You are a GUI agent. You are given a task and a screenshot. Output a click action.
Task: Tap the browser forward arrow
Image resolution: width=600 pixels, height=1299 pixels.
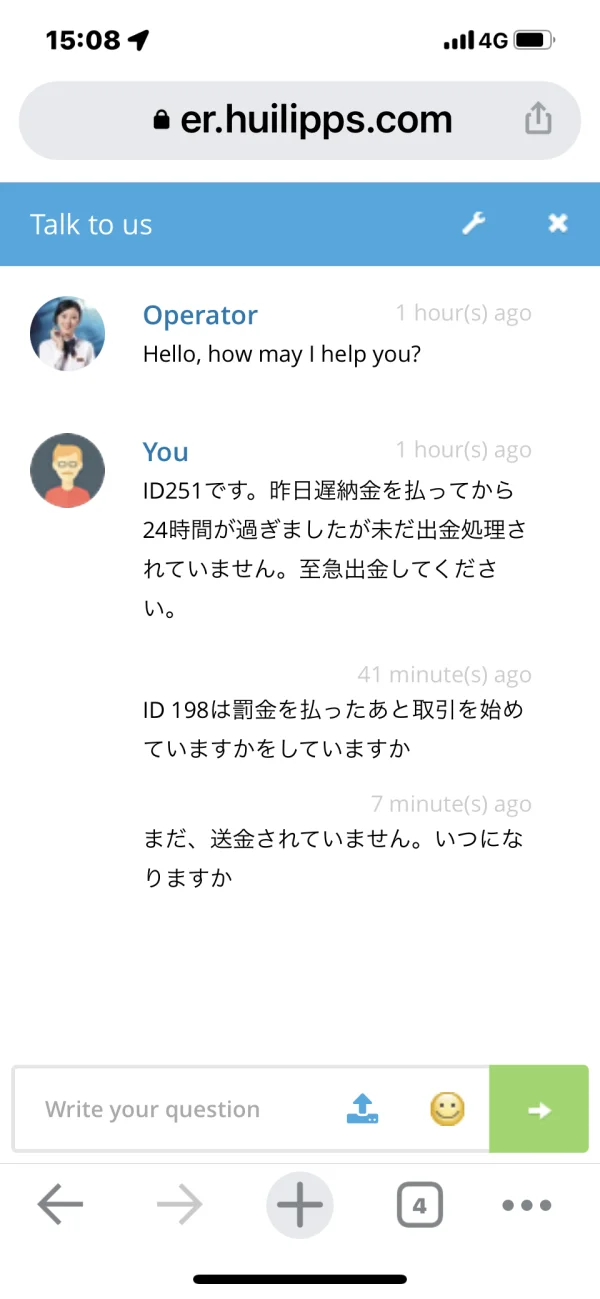tap(180, 1206)
